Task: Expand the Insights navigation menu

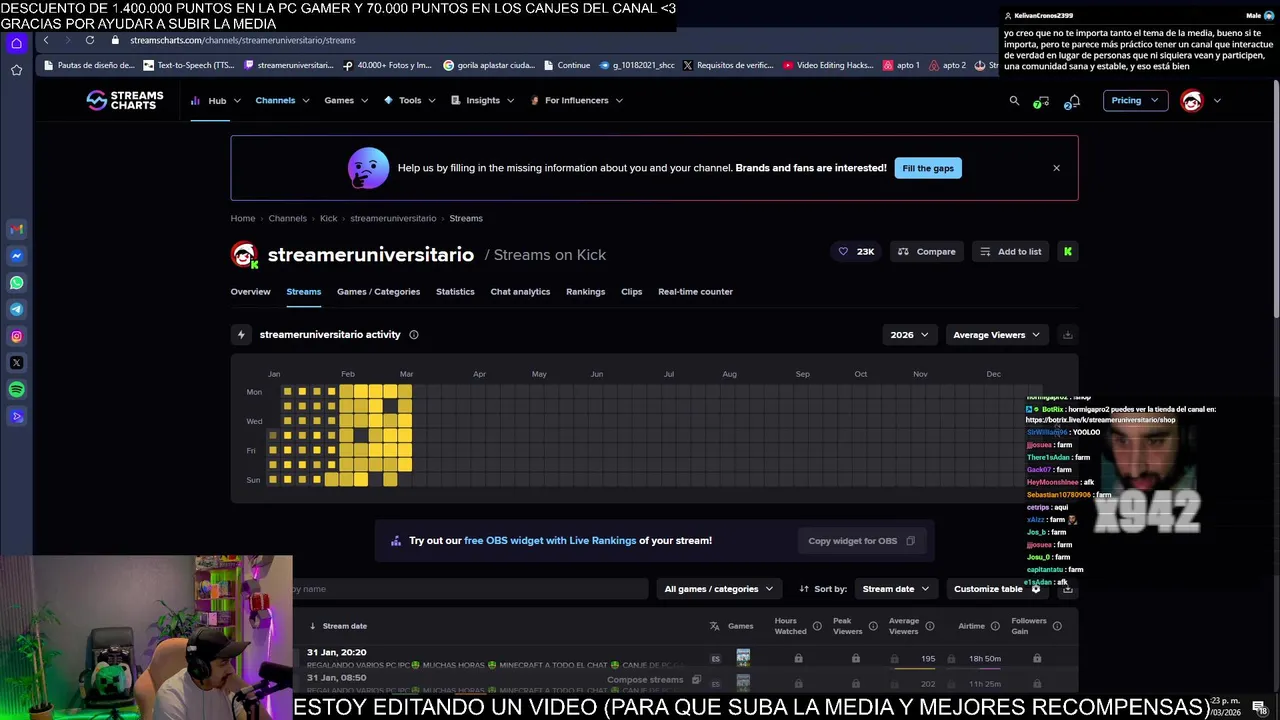Action: (x=483, y=101)
